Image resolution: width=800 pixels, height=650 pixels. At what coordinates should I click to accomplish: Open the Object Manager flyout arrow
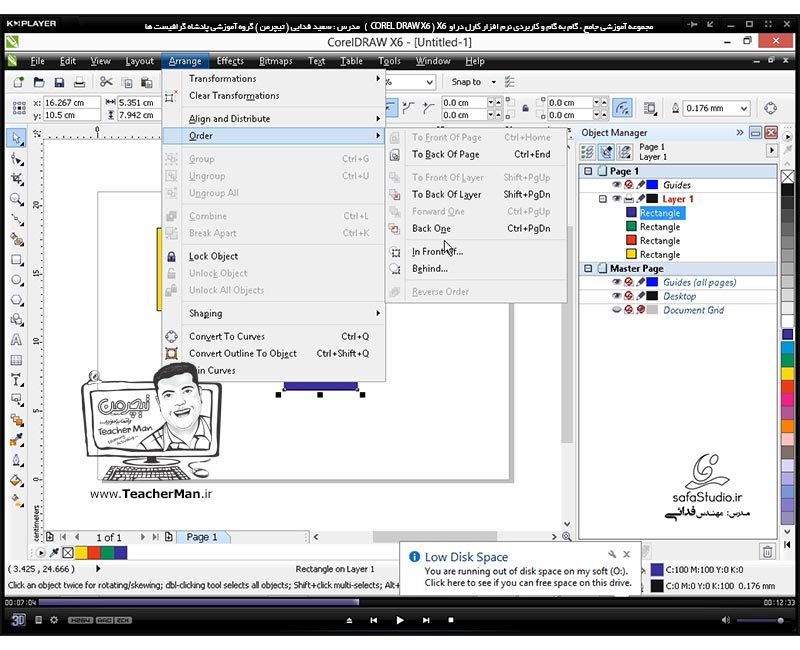[x=771, y=151]
